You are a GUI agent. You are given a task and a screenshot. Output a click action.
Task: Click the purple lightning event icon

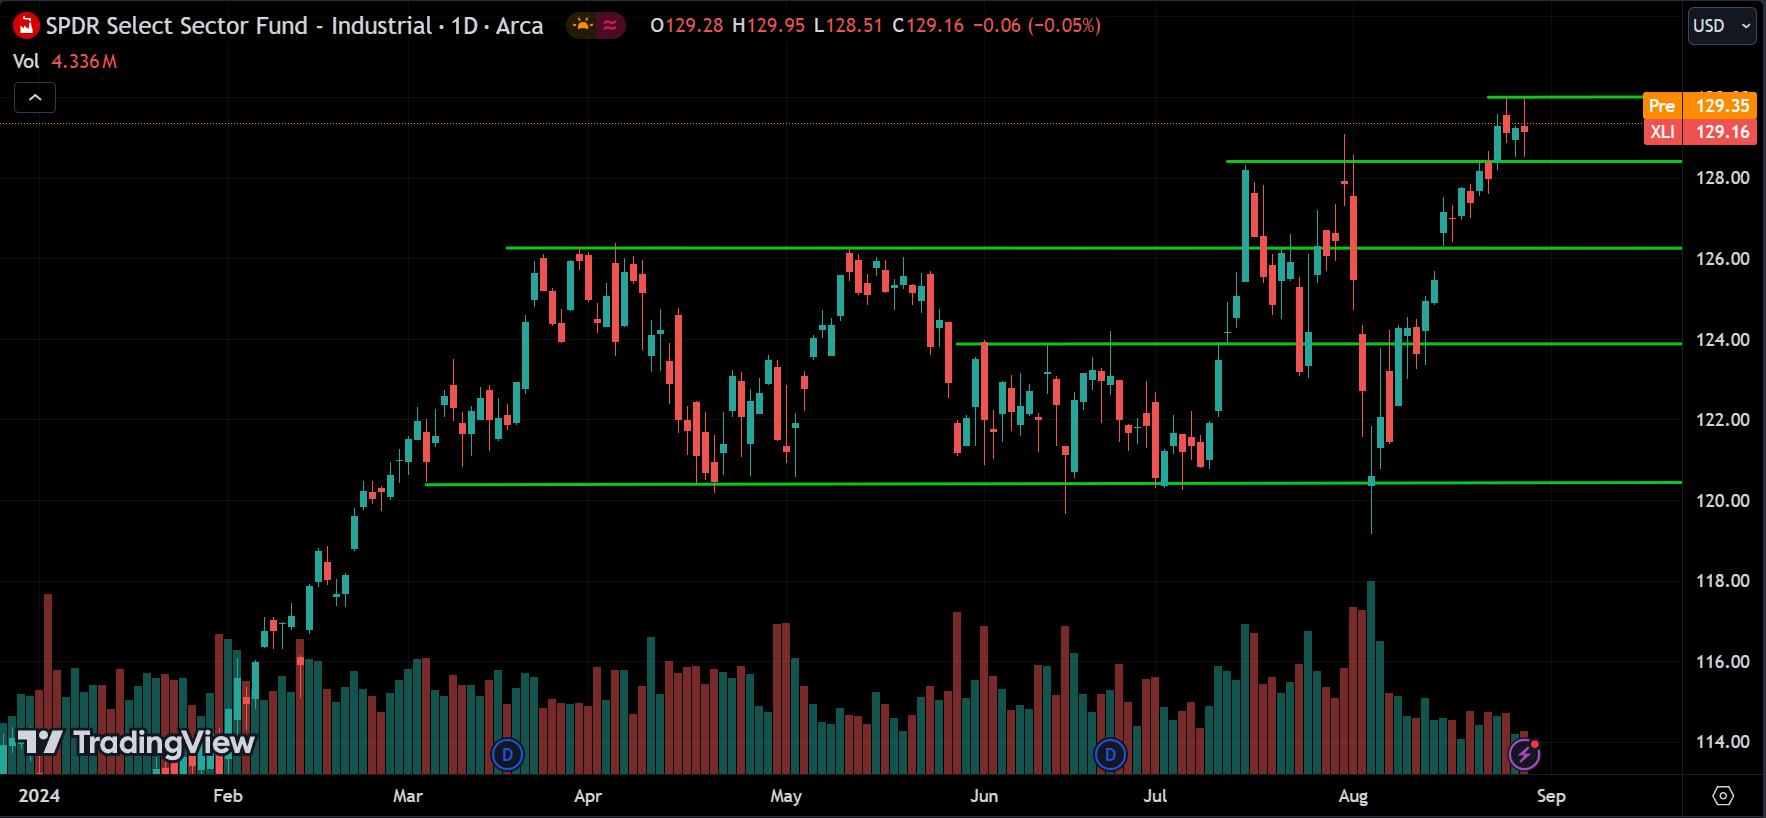(1524, 754)
